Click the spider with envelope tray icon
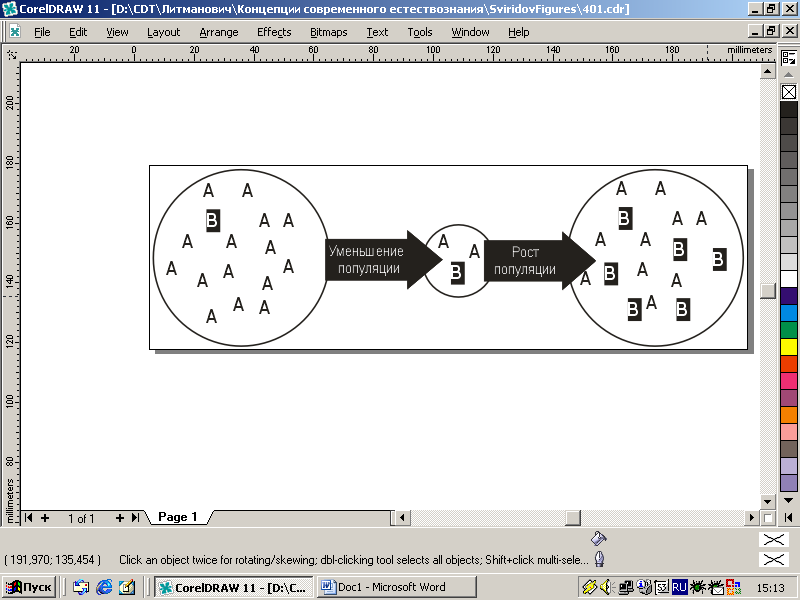 [716, 587]
